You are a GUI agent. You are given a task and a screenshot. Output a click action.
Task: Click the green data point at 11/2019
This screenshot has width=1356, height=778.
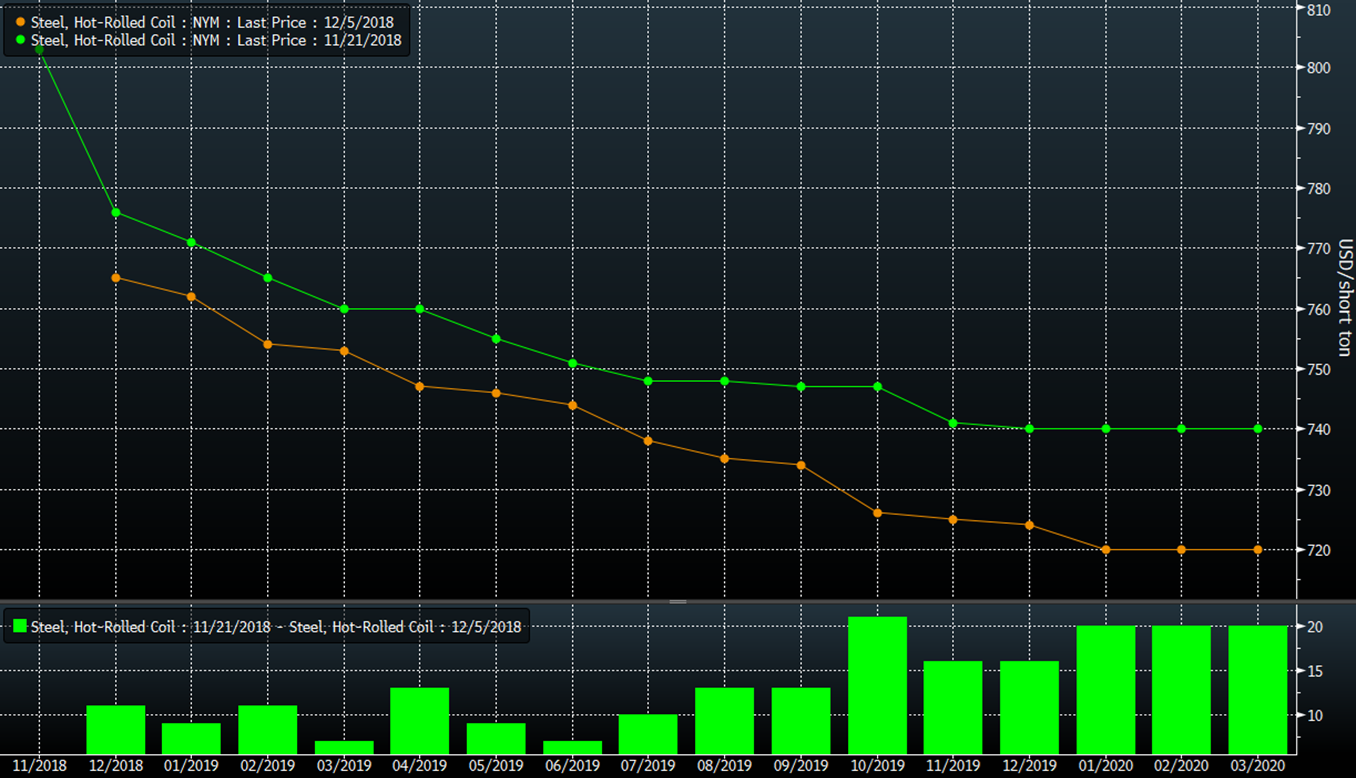tap(953, 423)
